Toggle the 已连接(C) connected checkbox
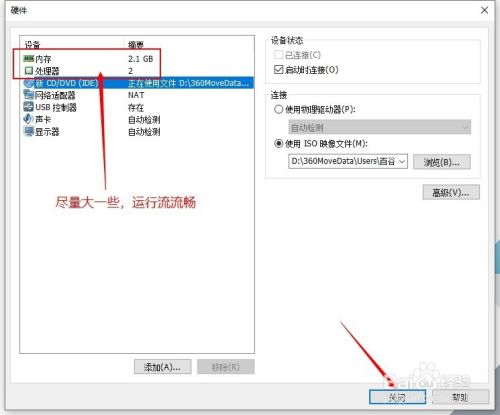The width and height of the screenshot is (500, 415). (278, 55)
